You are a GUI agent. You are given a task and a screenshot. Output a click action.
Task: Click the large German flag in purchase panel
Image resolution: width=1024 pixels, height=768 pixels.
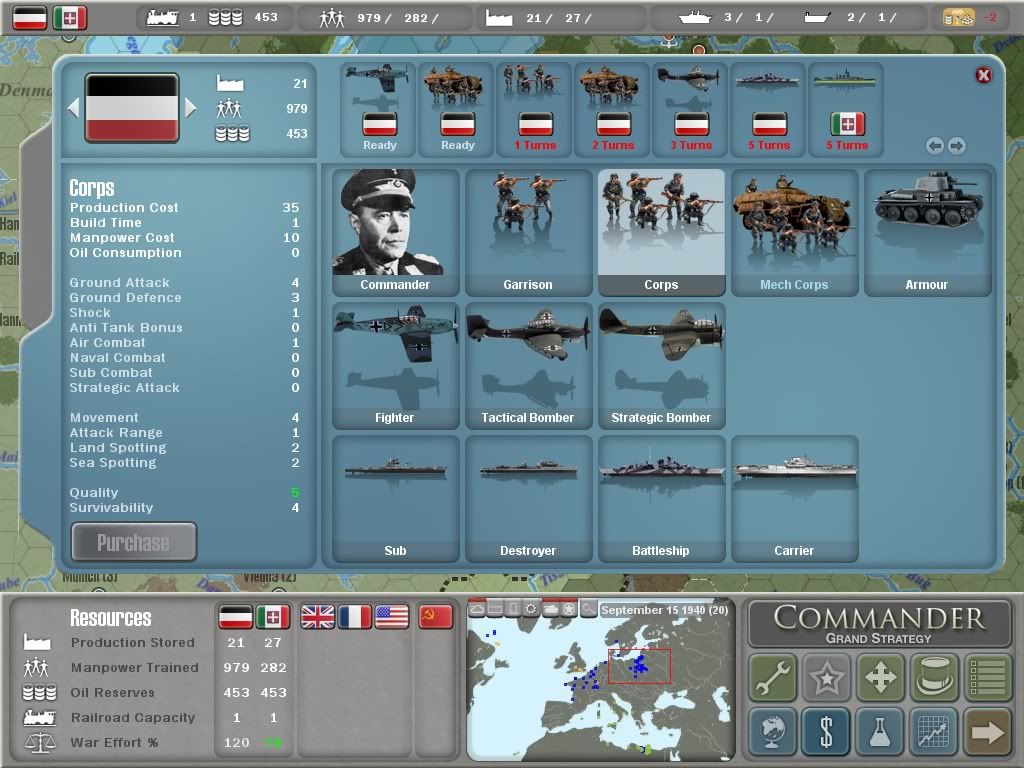132,108
